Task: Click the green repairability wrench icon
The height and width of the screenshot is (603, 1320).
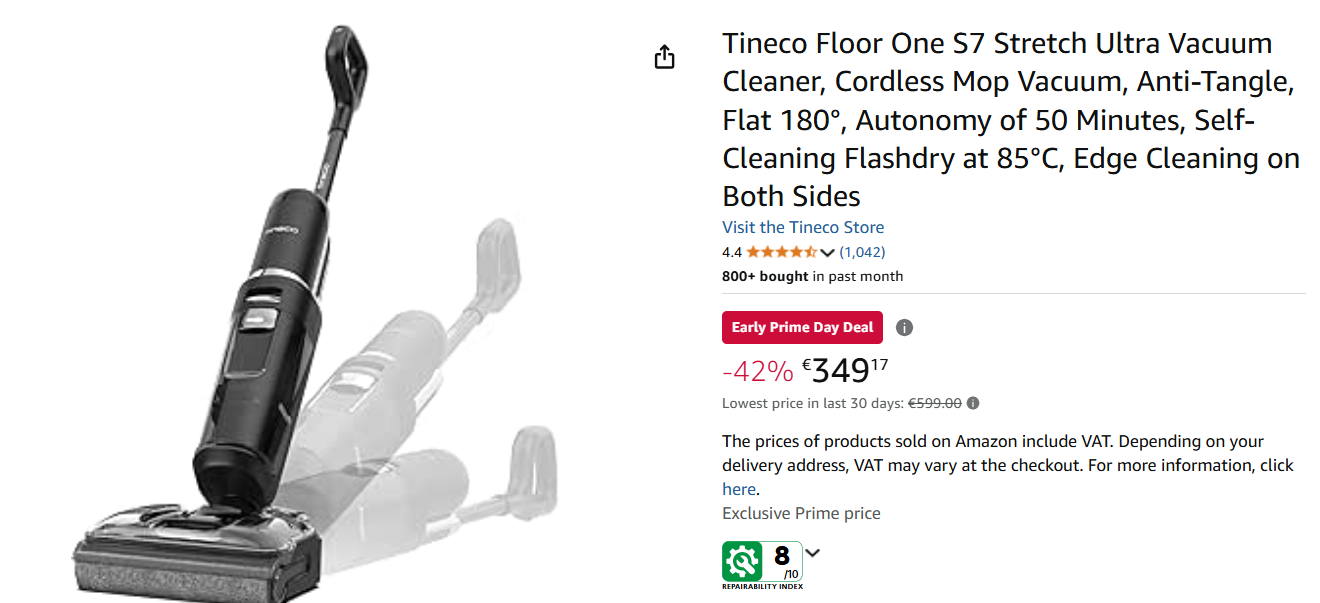Action: coord(742,561)
